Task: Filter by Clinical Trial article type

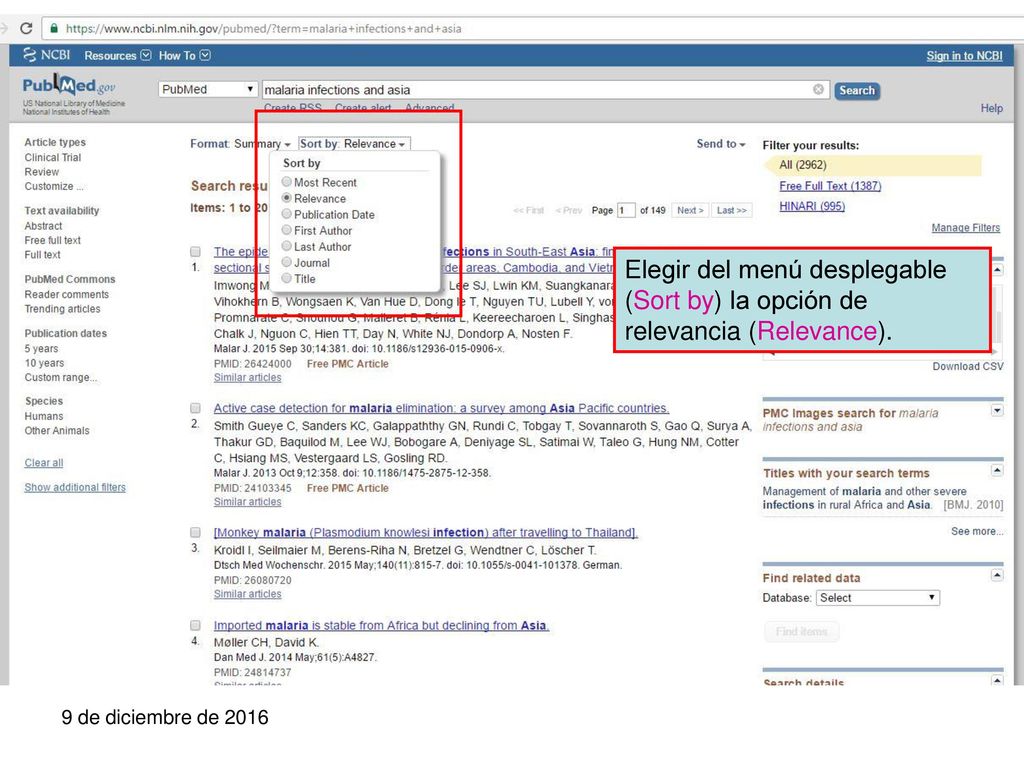Action: (x=52, y=157)
